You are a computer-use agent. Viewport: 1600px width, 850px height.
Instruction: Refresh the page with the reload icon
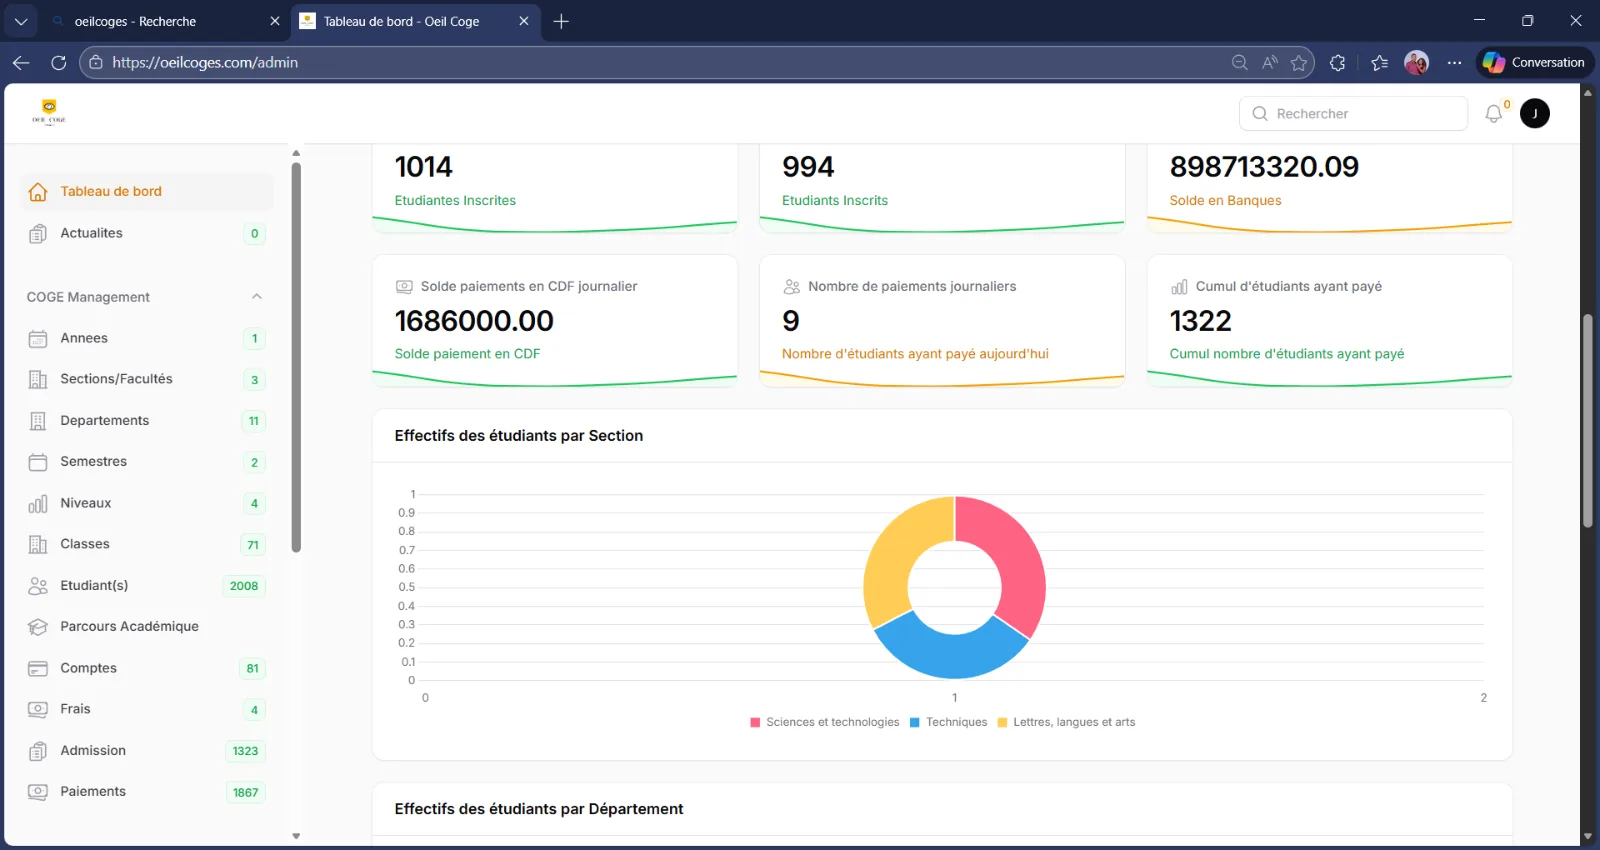click(59, 62)
